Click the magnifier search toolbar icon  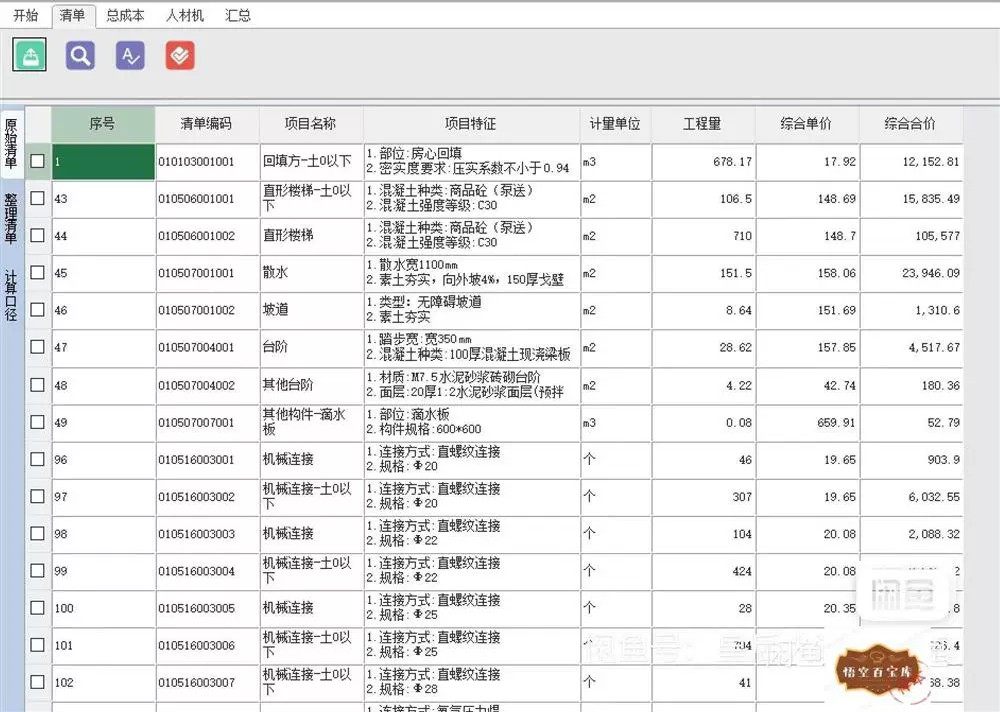pos(80,56)
